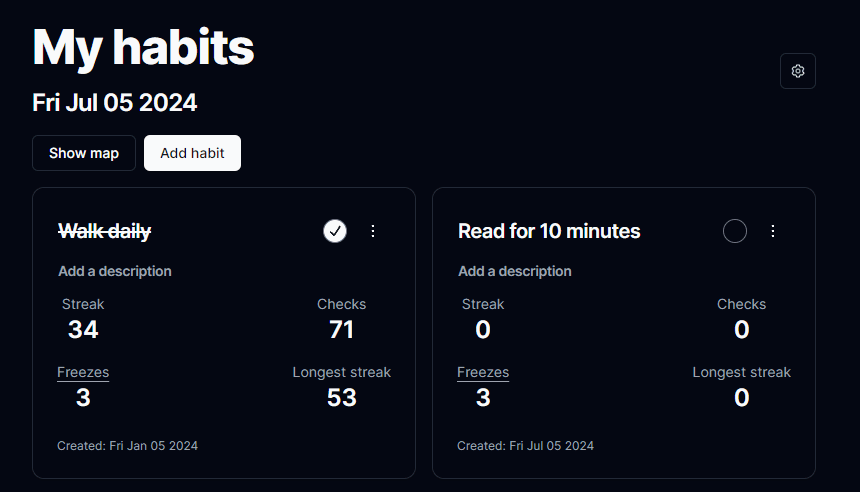
Task: Click the Walk daily freezes count
Action: pyautogui.click(x=83, y=398)
